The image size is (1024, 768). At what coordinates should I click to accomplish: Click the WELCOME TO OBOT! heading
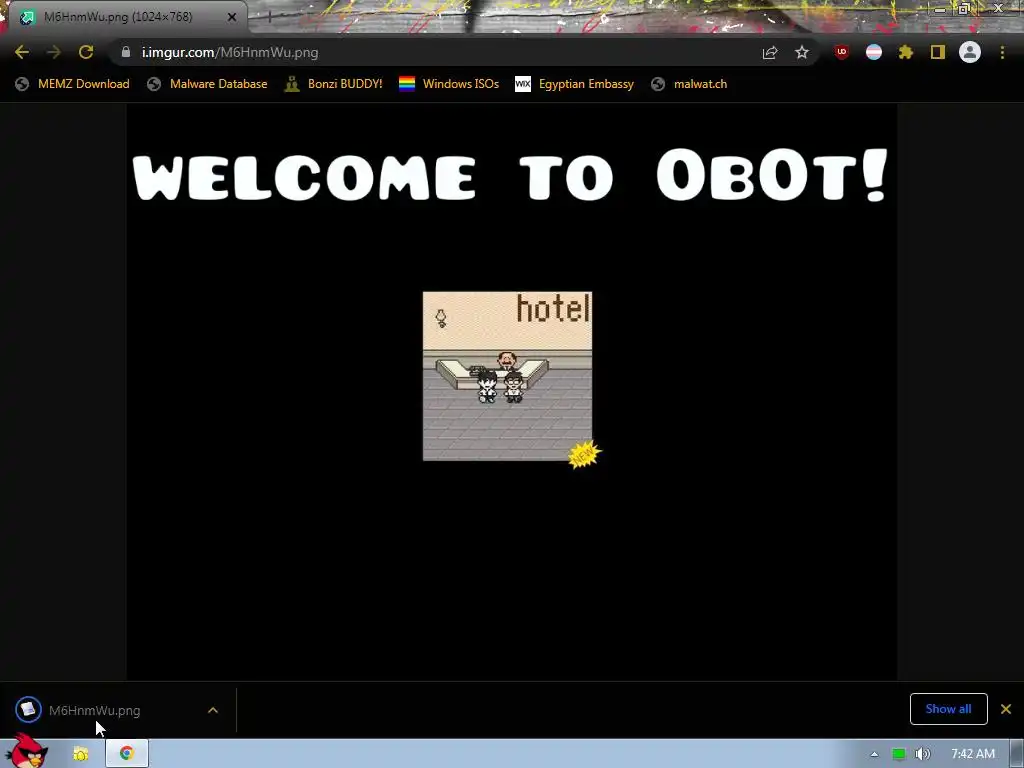point(510,175)
